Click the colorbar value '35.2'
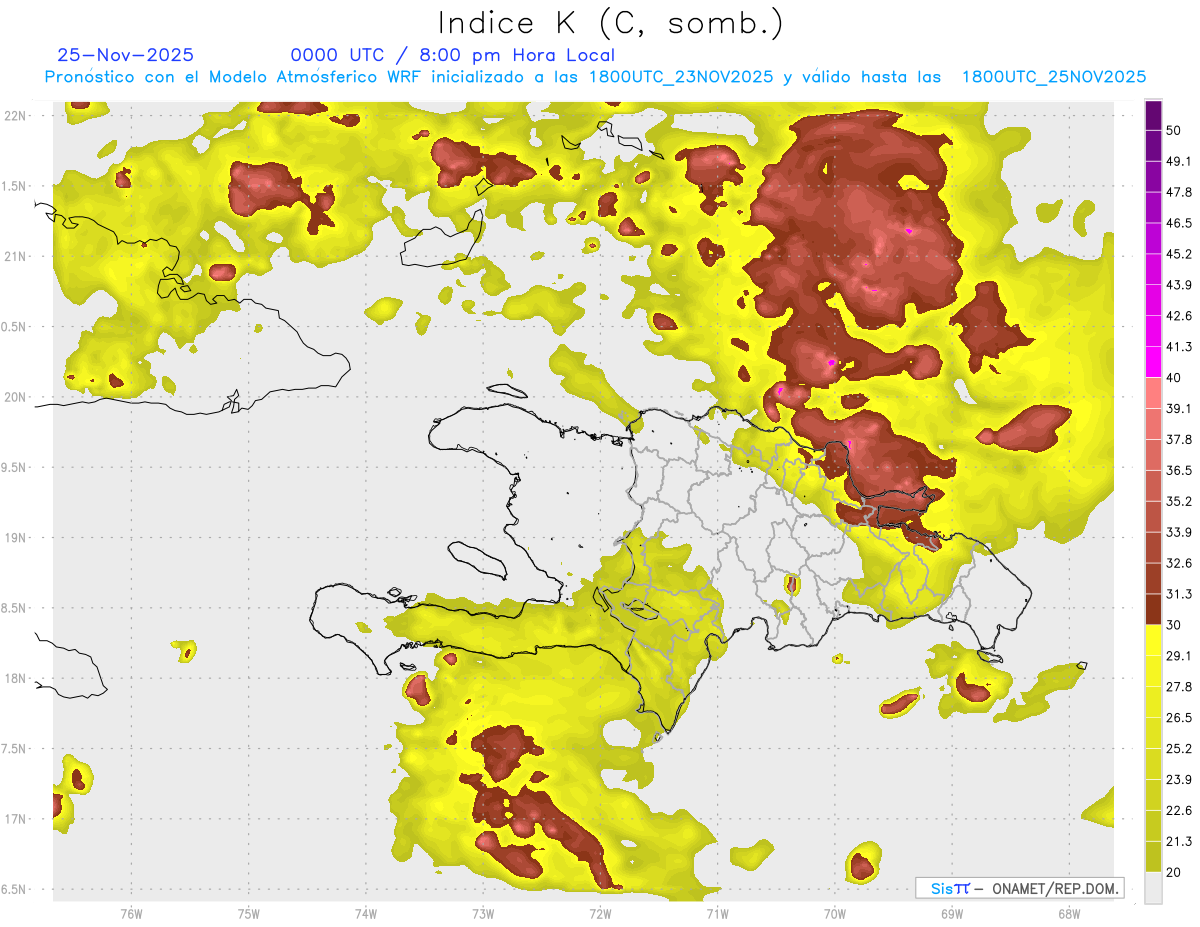The image size is (1200, 927). point(1179,501)
